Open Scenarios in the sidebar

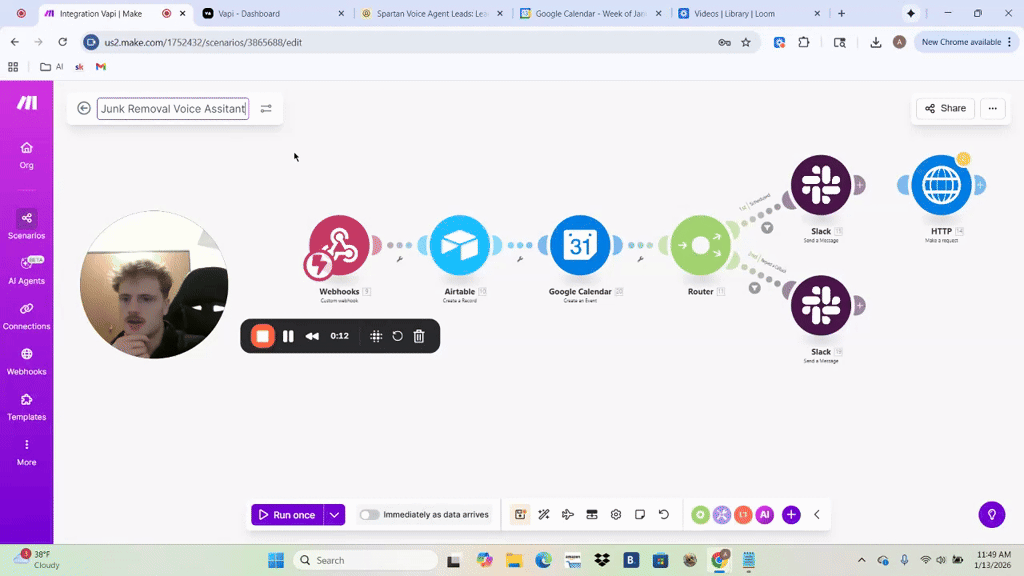(x=26, y=225)
